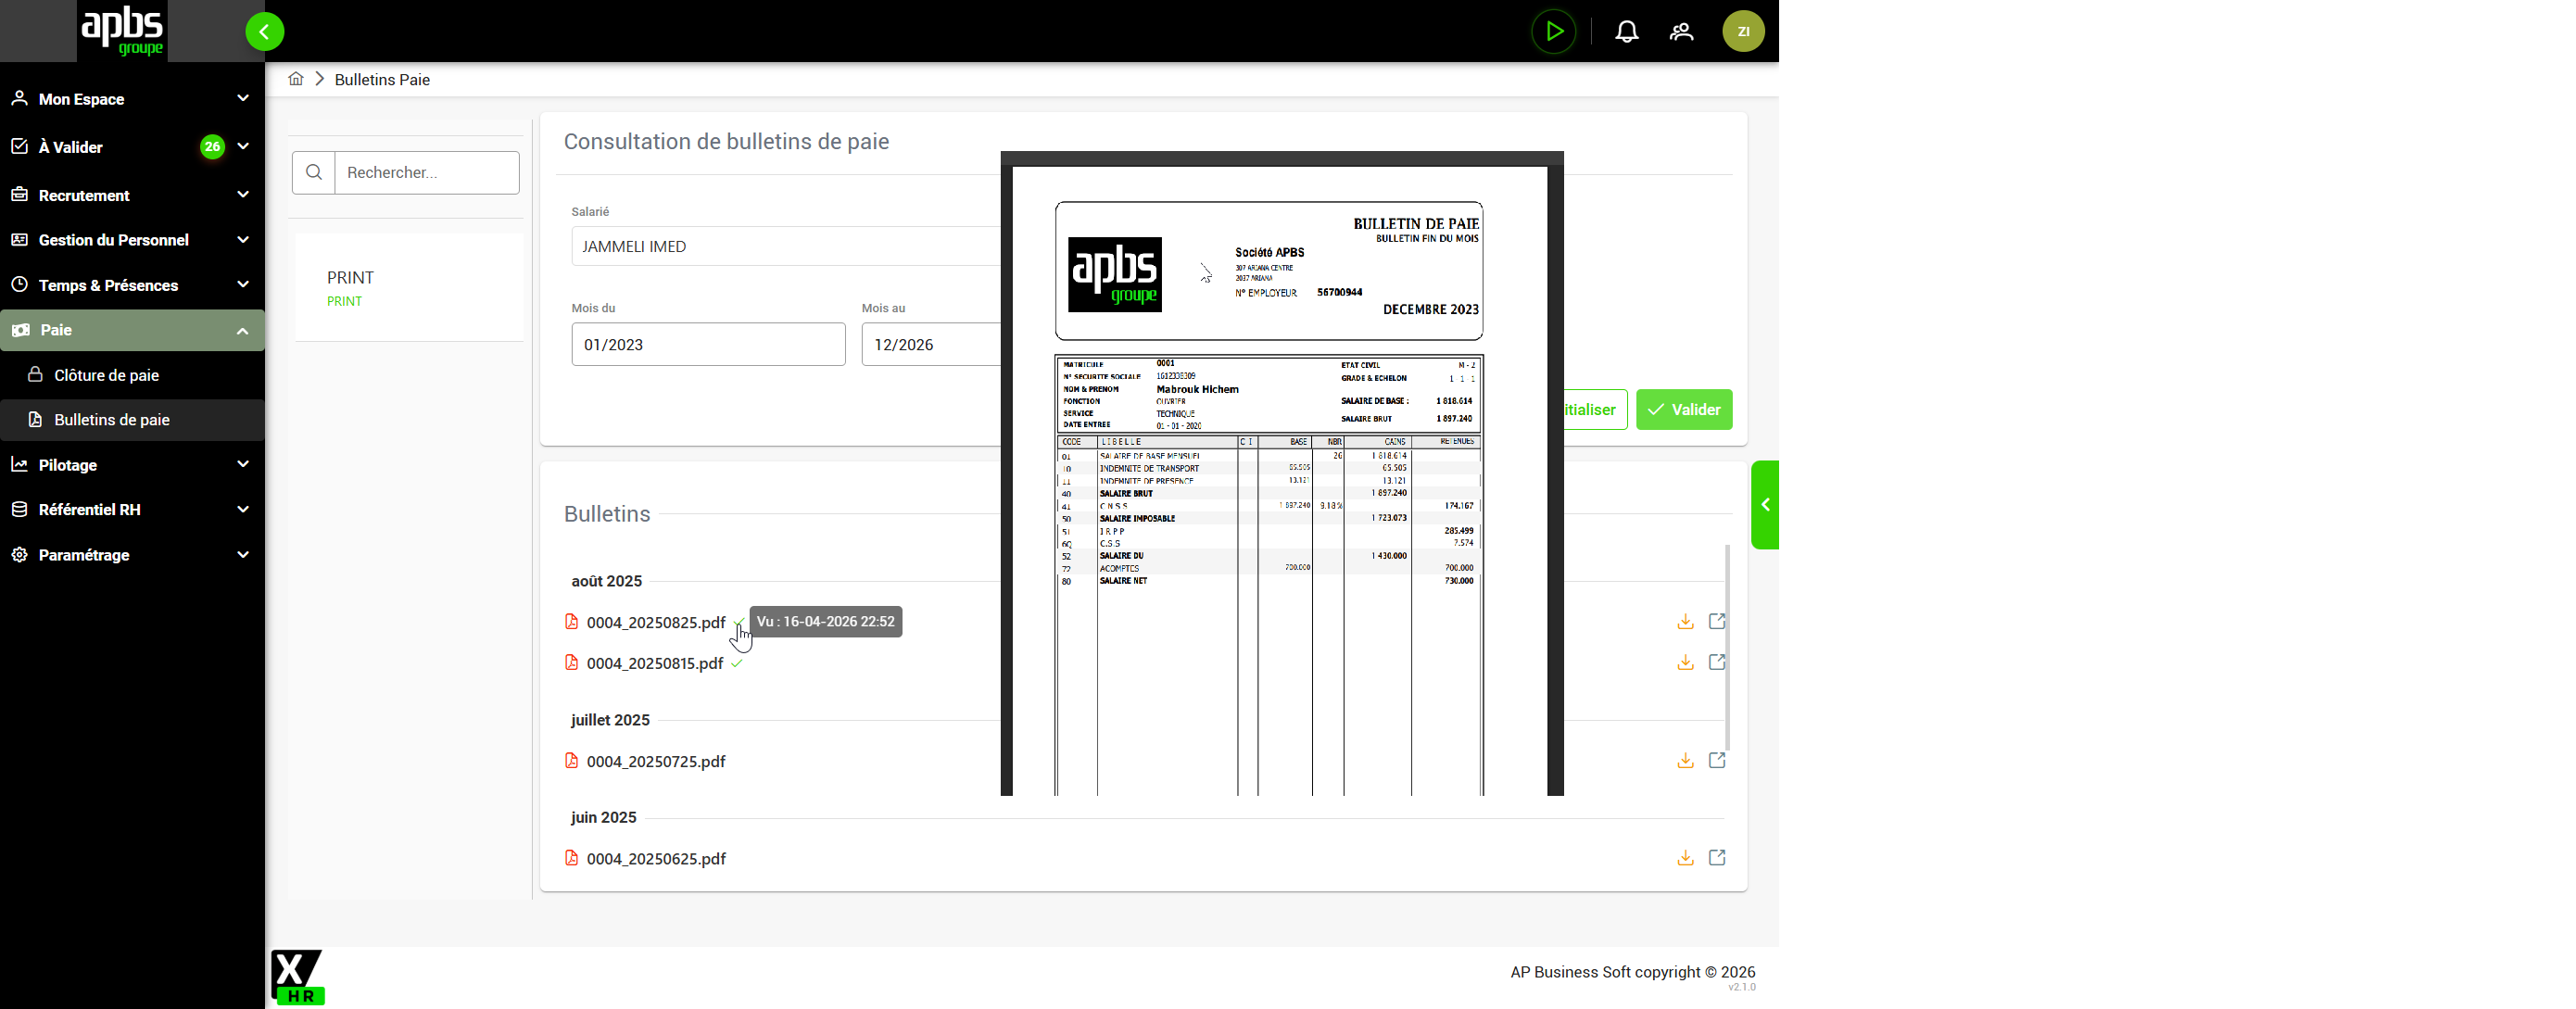Focus the Rechercher search field
This screenshot has width=2576, height=1009.
pos(427,172)
